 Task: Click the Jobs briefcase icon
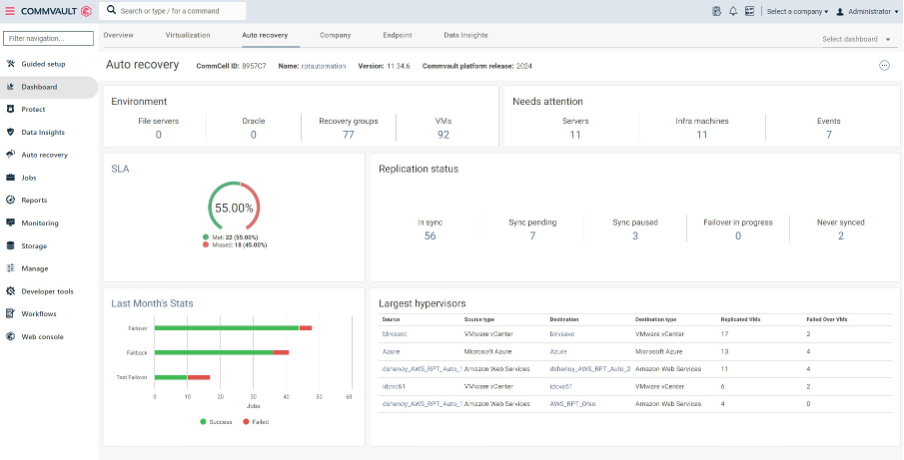[x=10, y=178]
